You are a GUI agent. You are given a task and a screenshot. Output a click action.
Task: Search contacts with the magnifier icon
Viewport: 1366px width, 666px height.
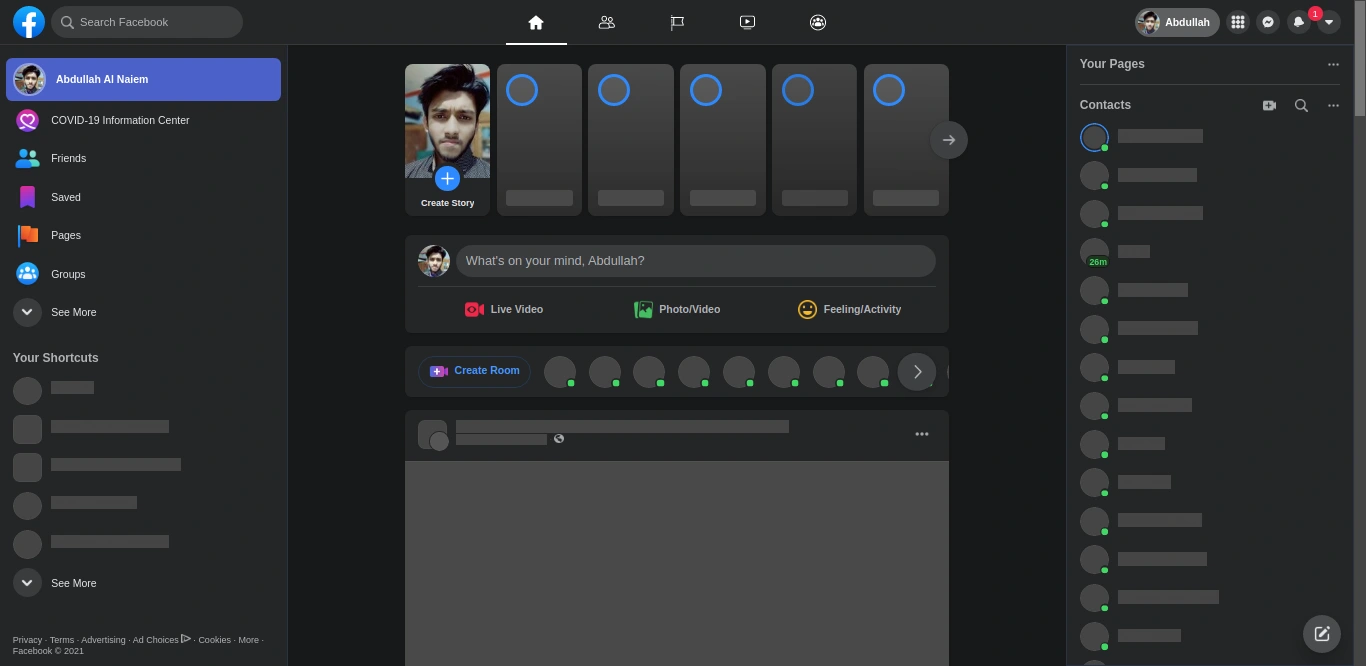[1301, 105]
